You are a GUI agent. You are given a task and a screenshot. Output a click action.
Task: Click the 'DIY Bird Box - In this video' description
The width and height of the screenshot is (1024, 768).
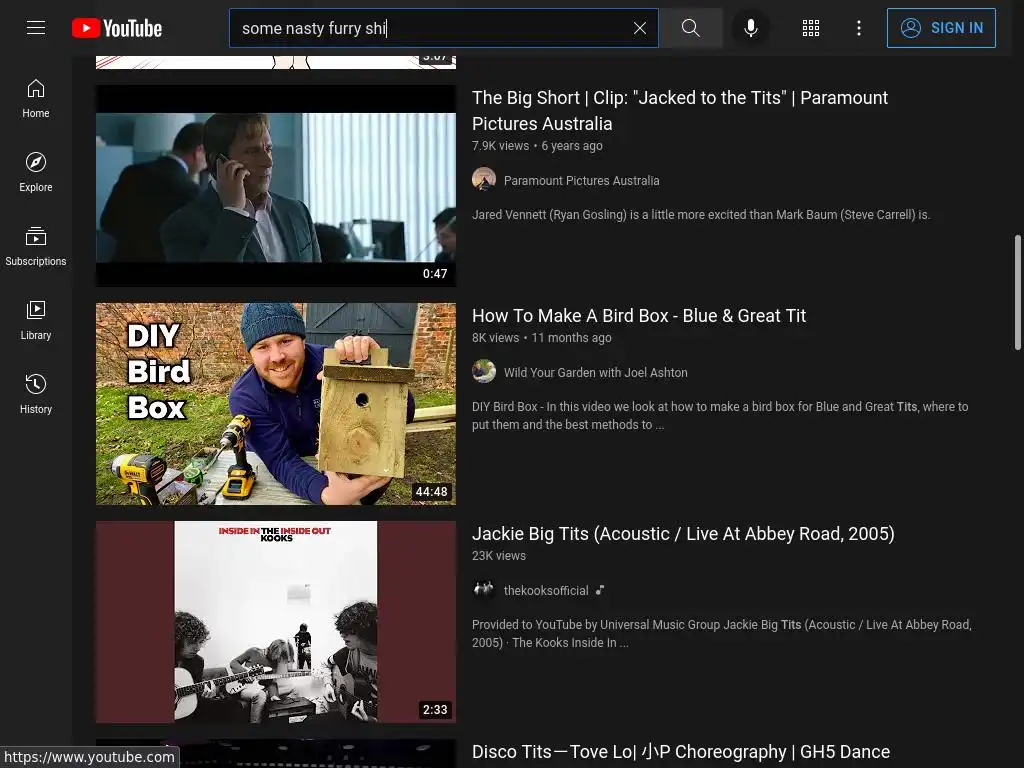pyautogui.click(x=720, y=416)
